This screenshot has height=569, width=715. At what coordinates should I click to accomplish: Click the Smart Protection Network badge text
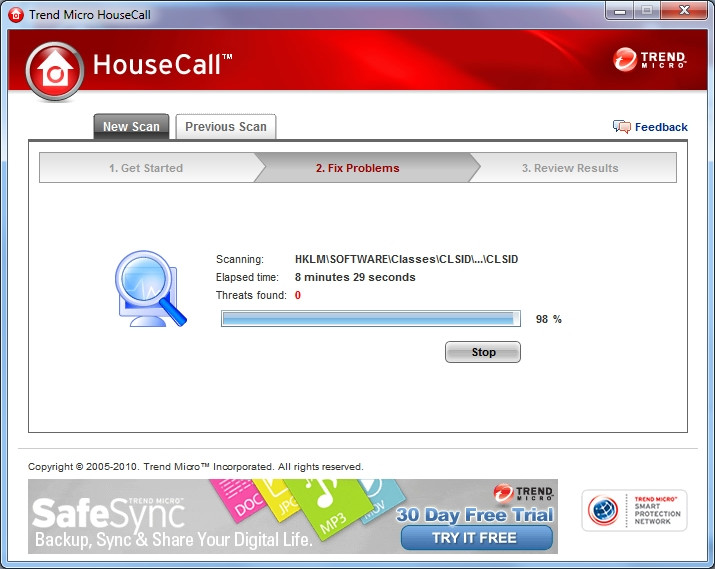click(x=657, y=510)
